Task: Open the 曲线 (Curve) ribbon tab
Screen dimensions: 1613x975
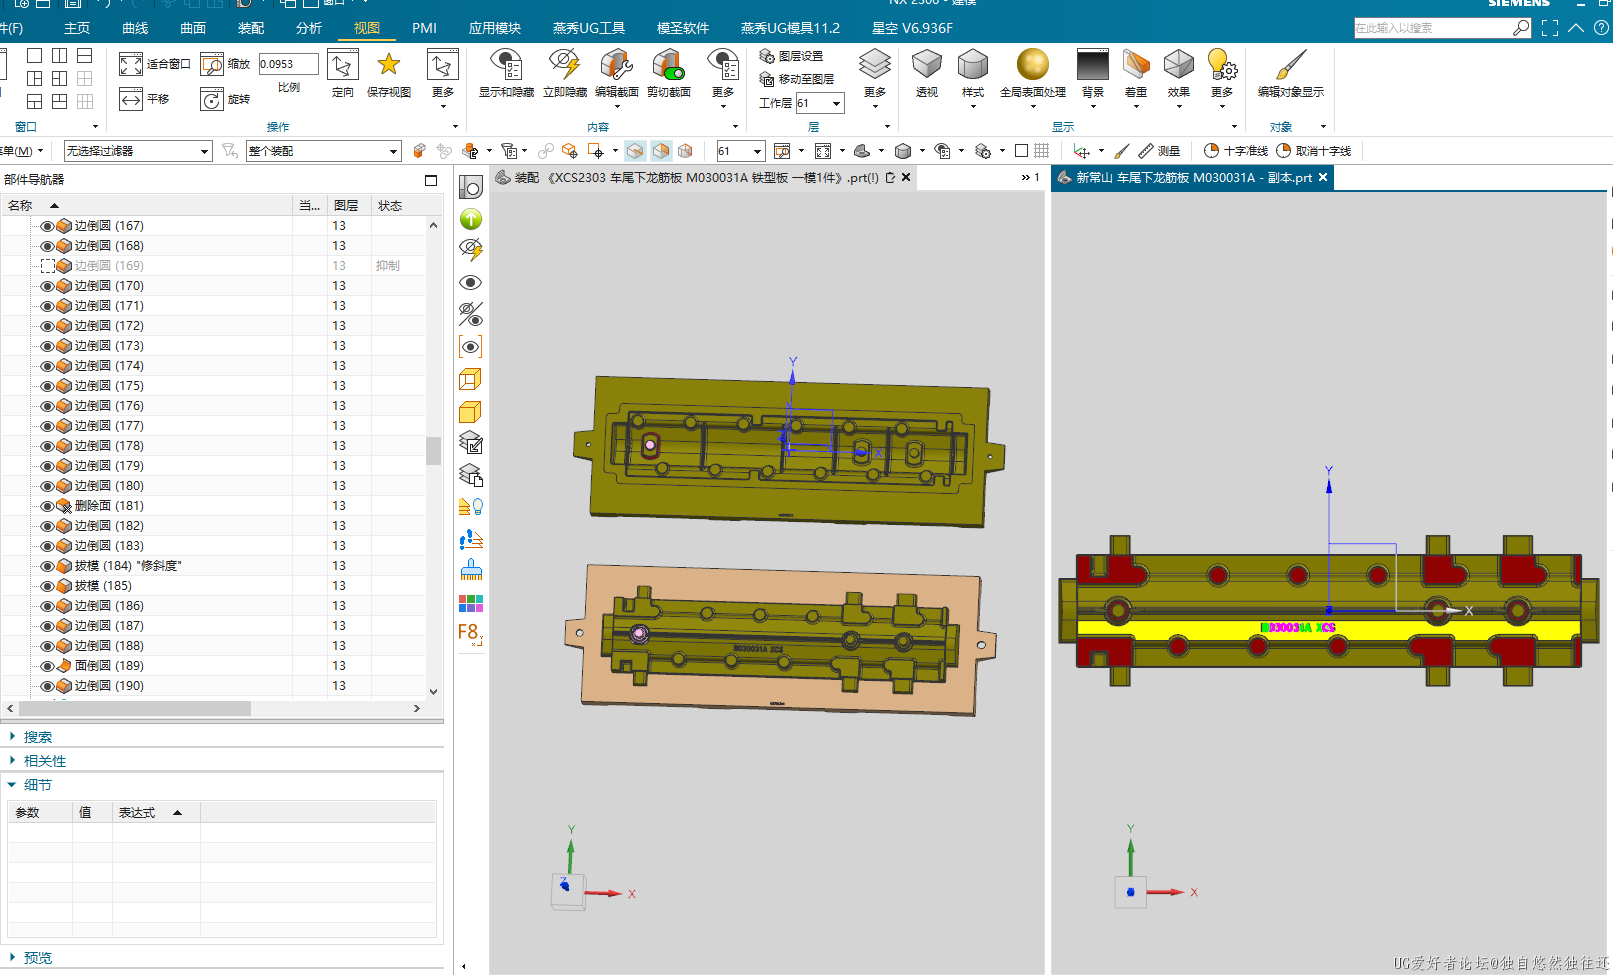Action: tap(135, 28)
